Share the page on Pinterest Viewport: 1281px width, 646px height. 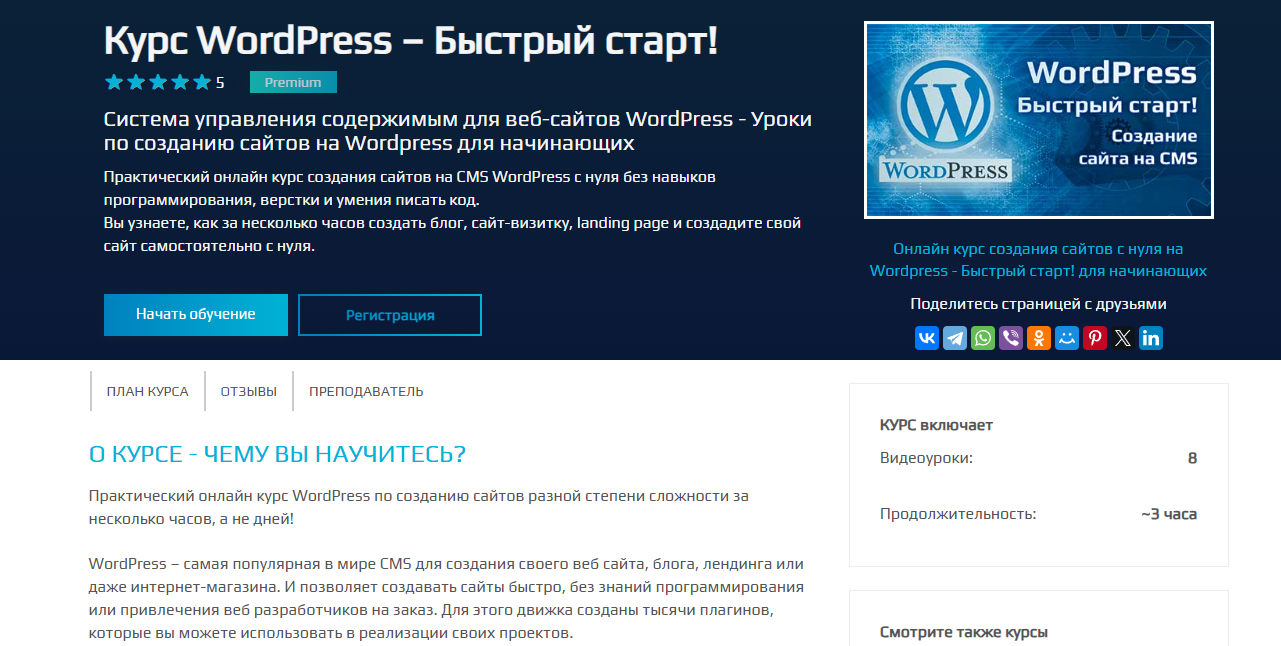click(1095, 338)
